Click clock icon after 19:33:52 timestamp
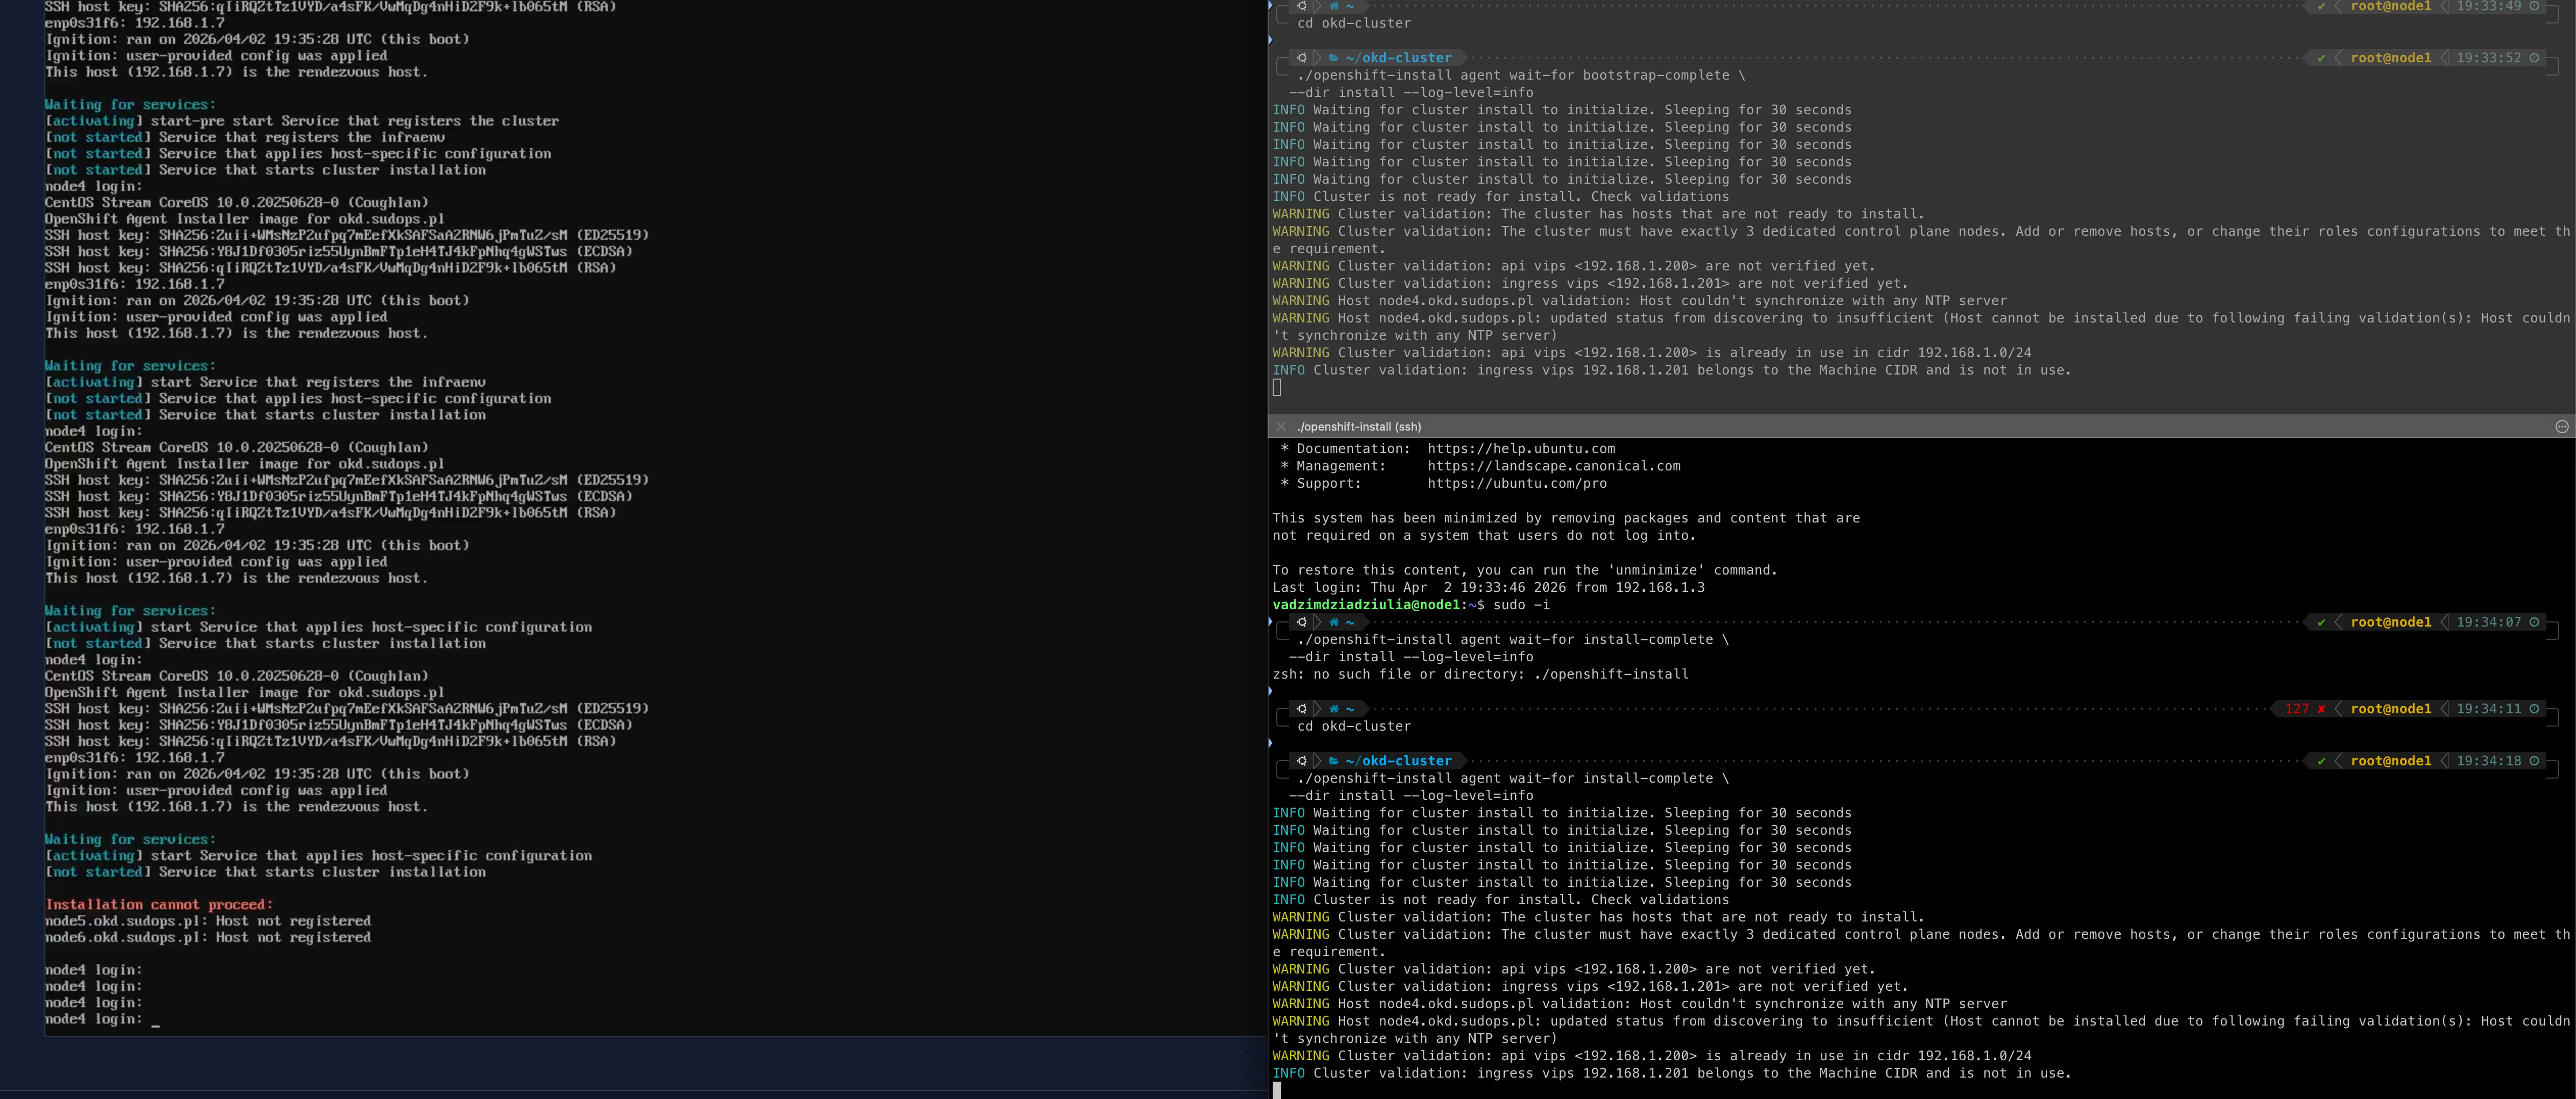This screenshot has height=1099, width=2576. point(2534,58)
